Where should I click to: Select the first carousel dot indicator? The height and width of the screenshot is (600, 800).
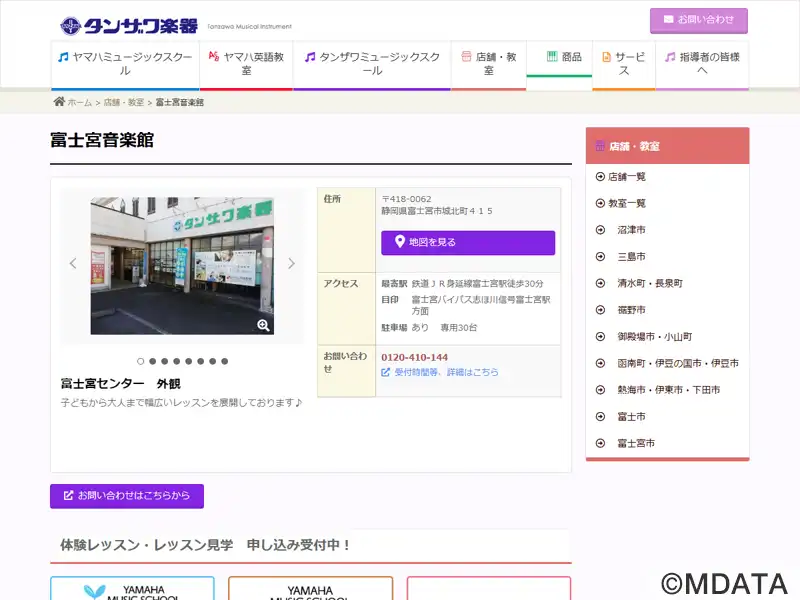click(141, 361)
